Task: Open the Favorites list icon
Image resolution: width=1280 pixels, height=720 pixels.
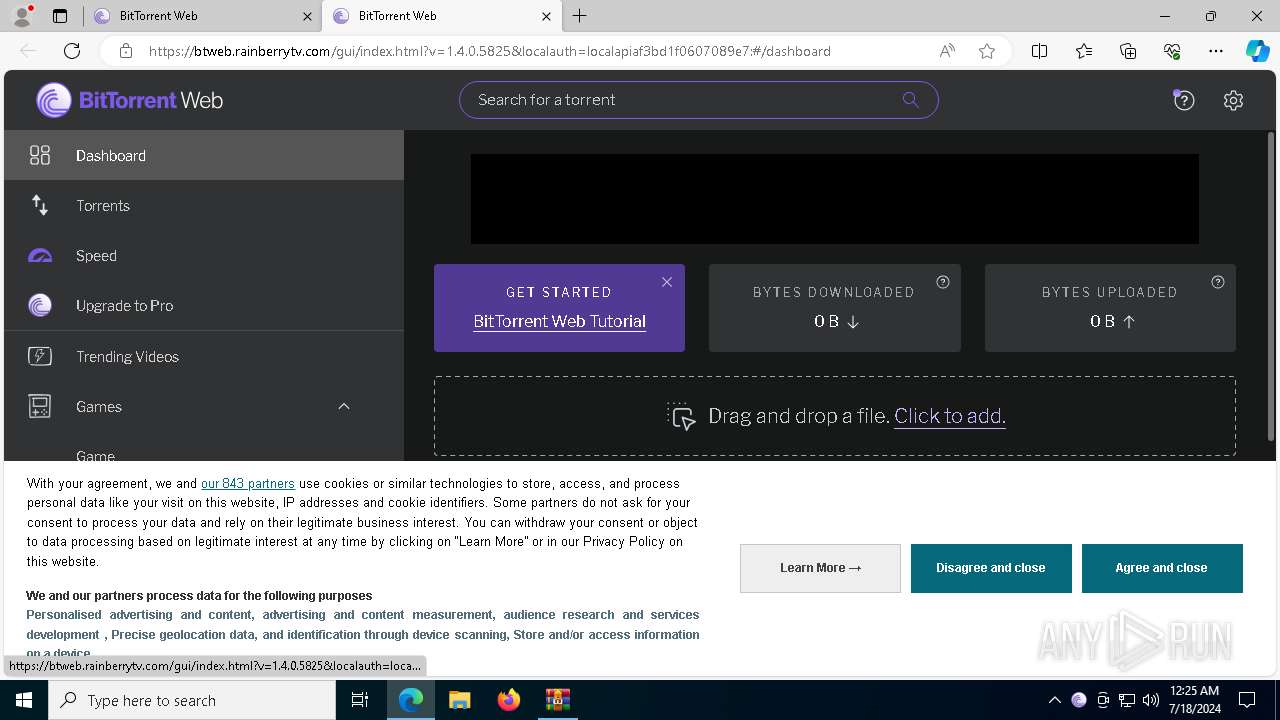Action: pos(1084,51)
